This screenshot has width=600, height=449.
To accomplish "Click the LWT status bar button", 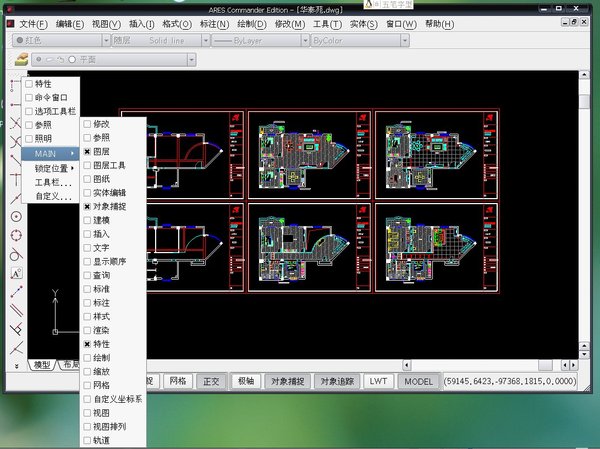I will pyautogui.click(x=377, y=381).
